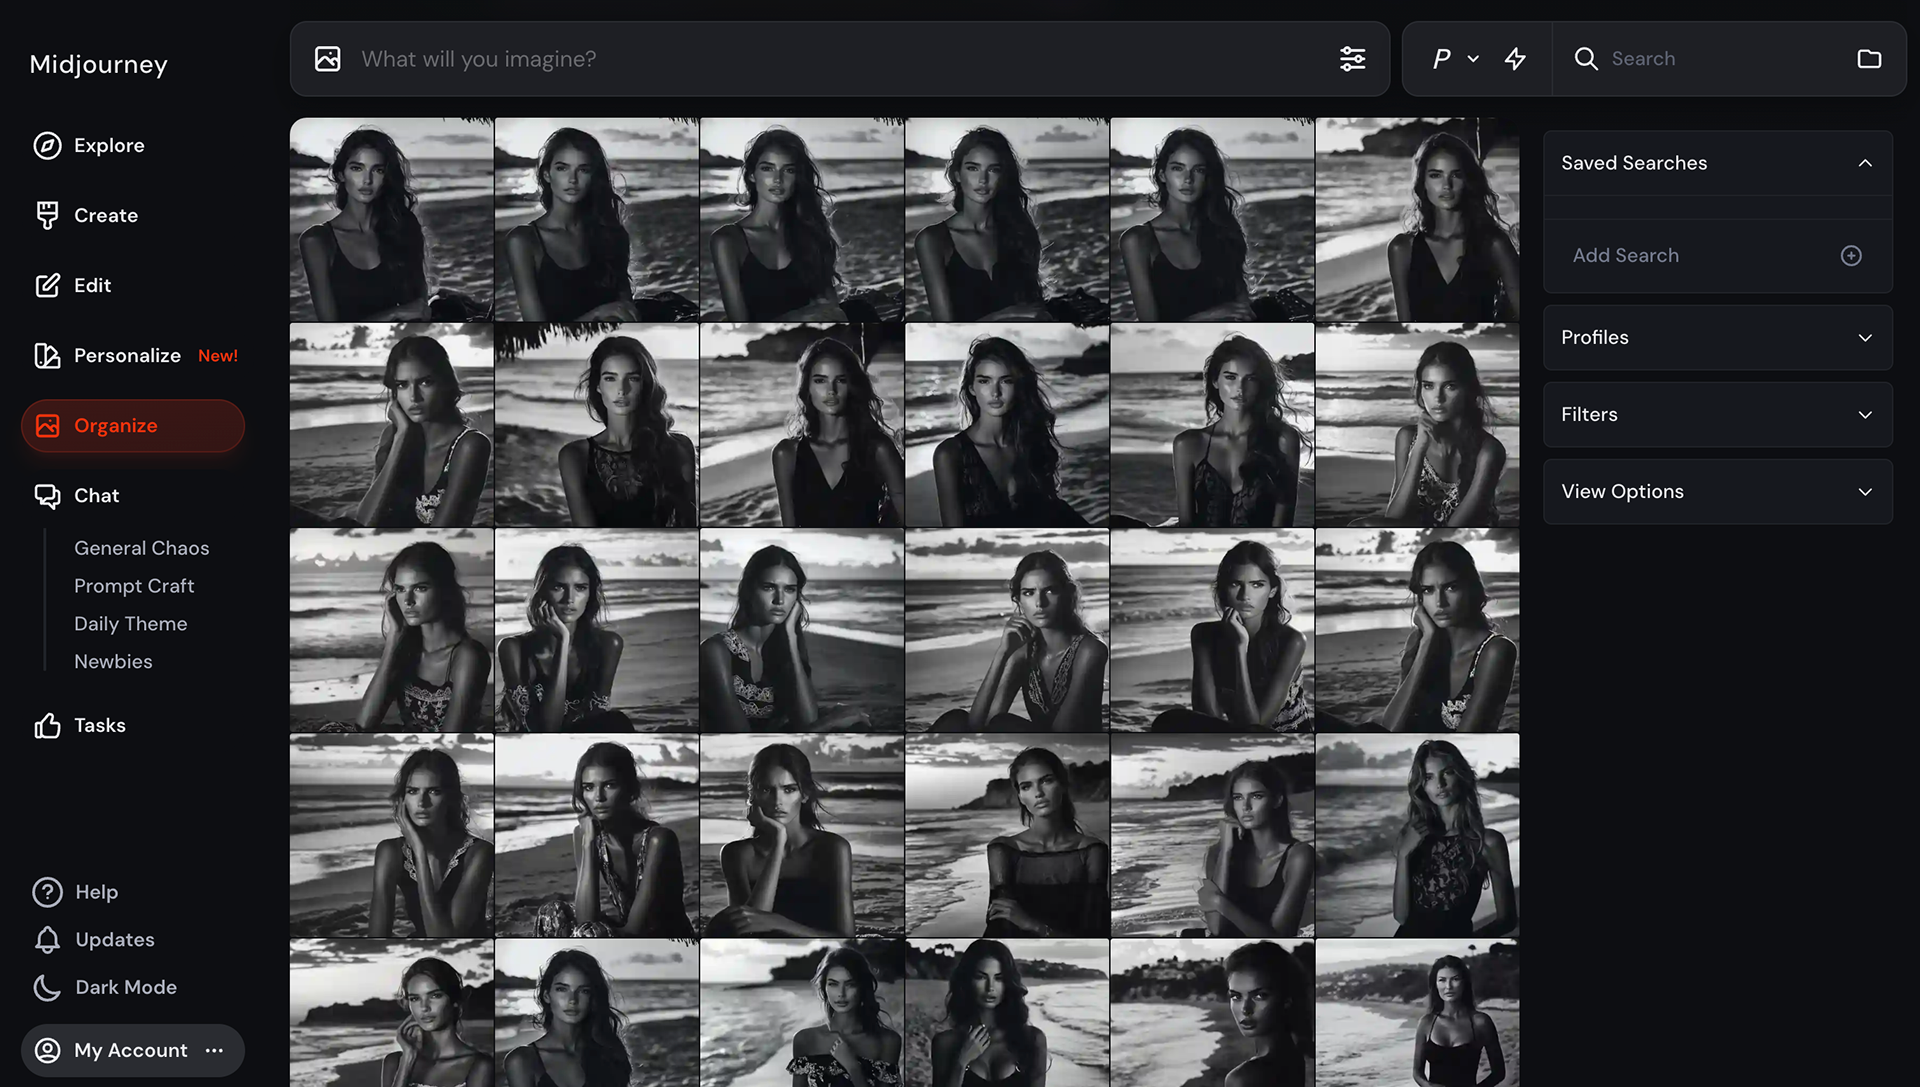Click the Organize image icon
Viewport: 1920px width, 1087px height.
47,426
